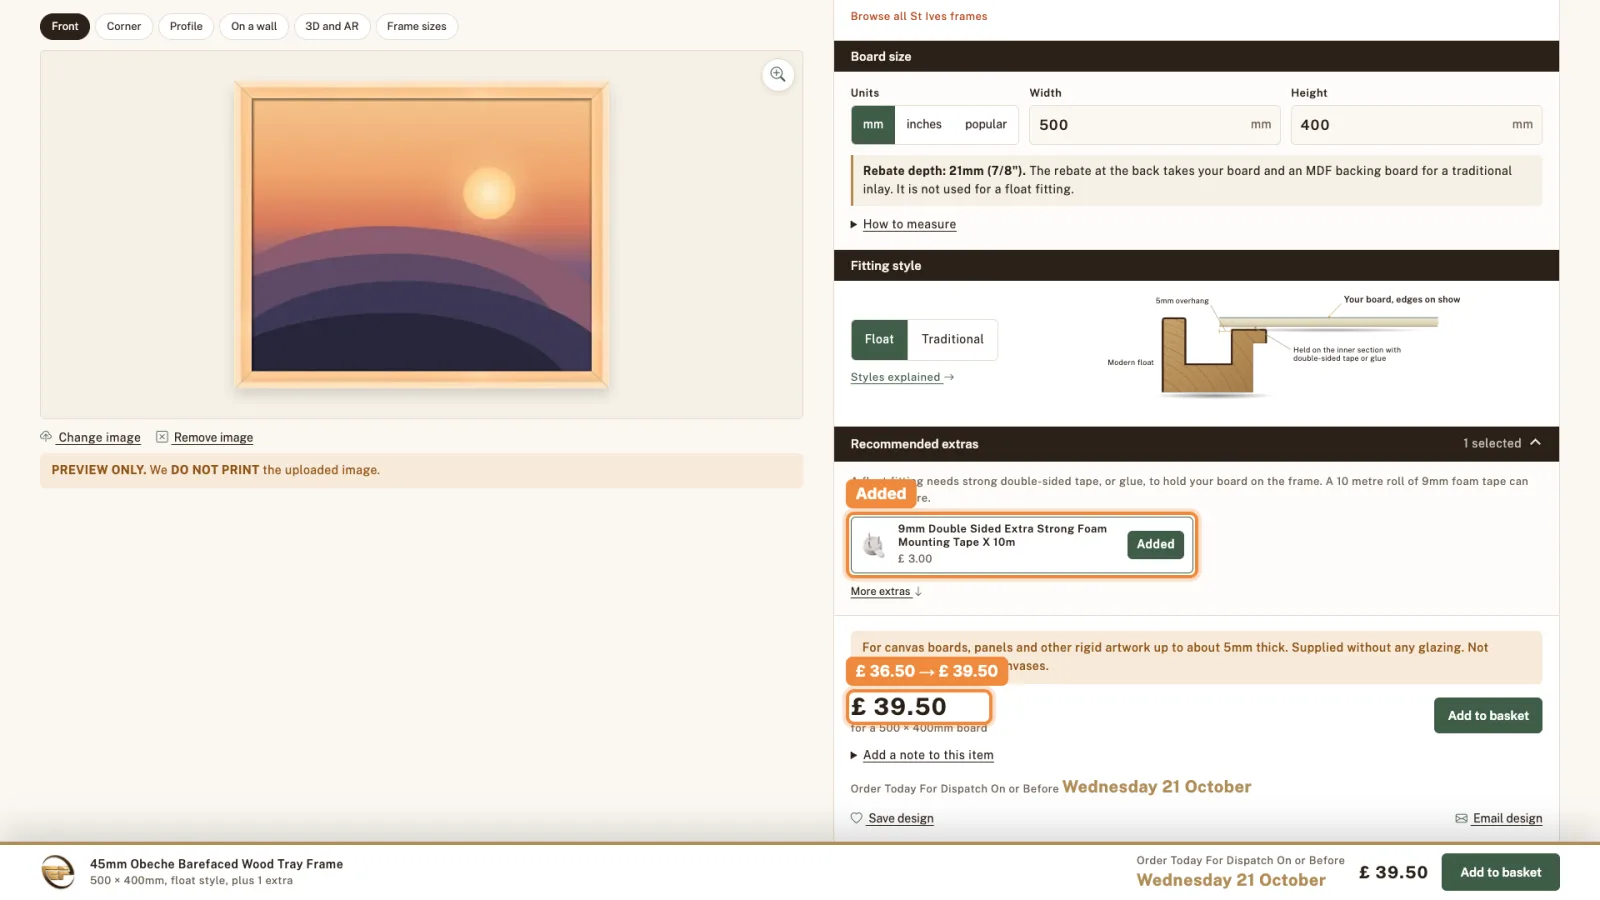Viewport: 1600px width, 900px height.
Task: Click the mounting tape product thumbnail
Action: (x=874, y=544)
